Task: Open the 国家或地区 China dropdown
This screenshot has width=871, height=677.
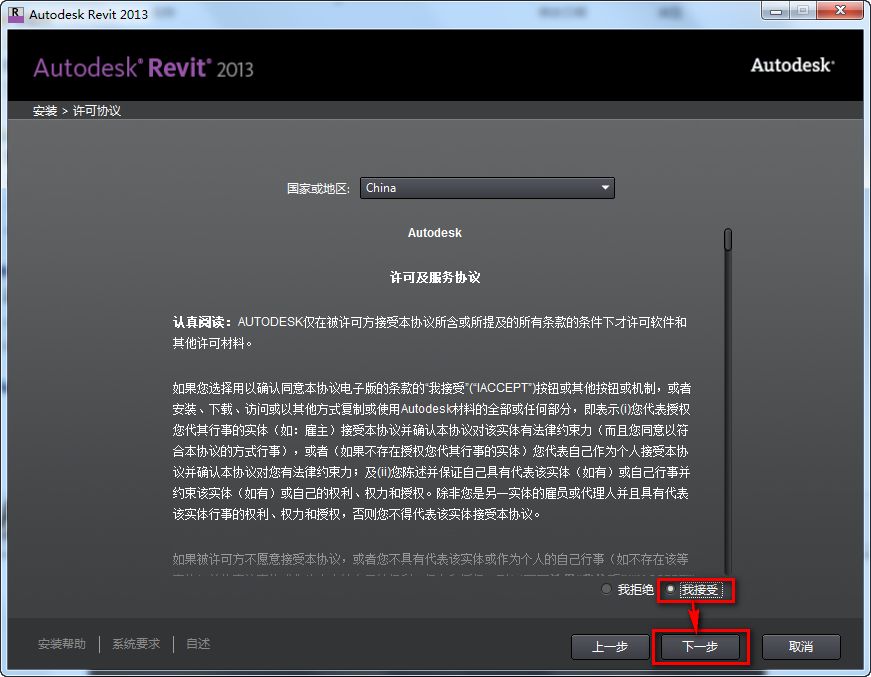Action: 487,188
